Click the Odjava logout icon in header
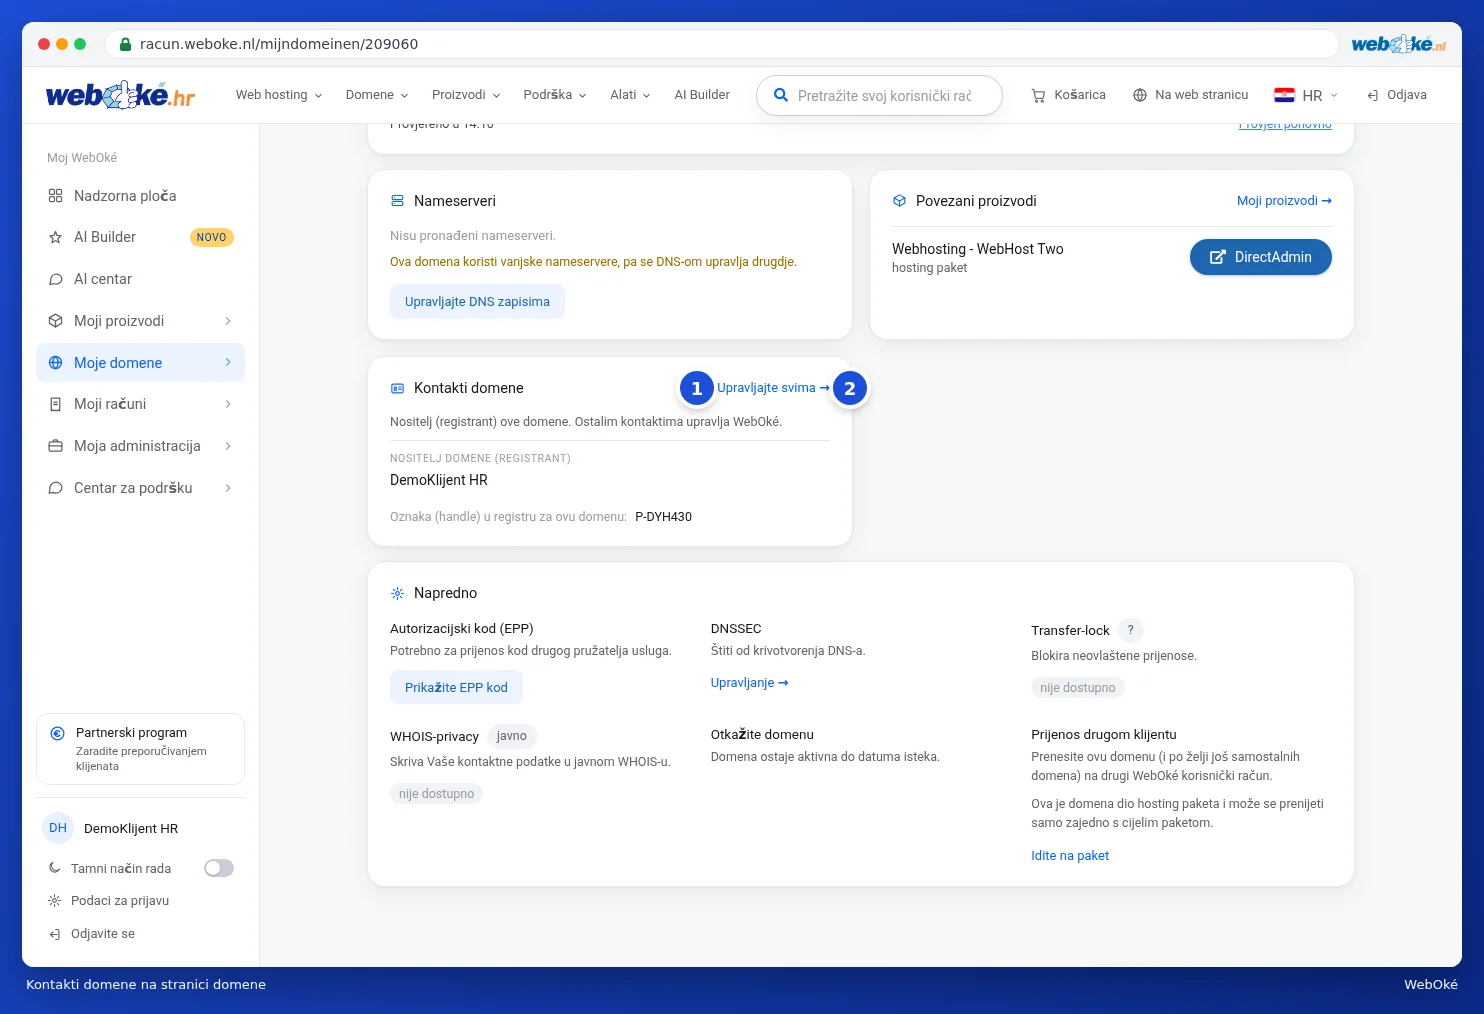The height and width of the screenshot is (1014, 1484). pyautogui.click(x=1373, y=95)
